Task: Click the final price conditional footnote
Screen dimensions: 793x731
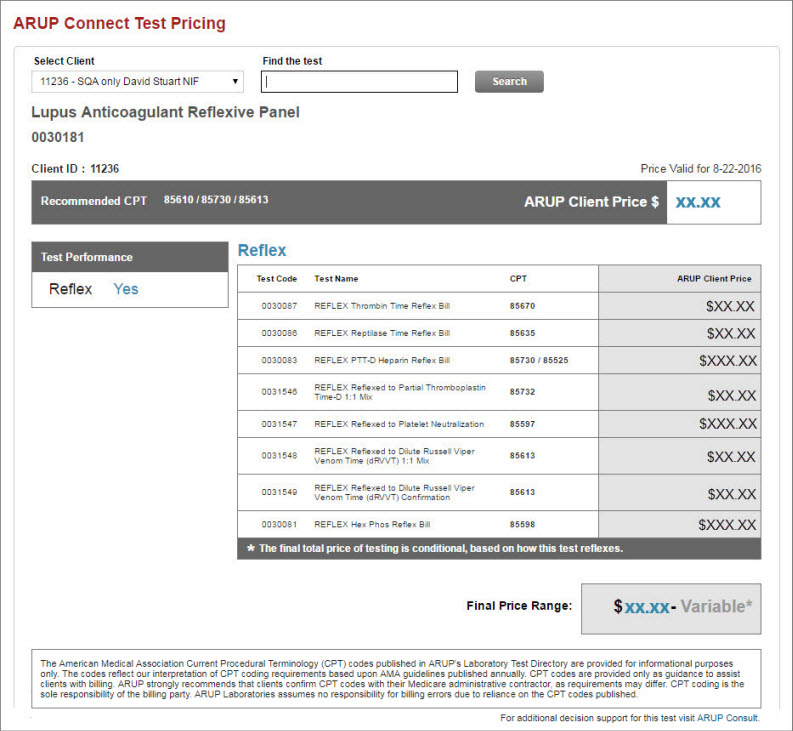Action: point(435,548)
